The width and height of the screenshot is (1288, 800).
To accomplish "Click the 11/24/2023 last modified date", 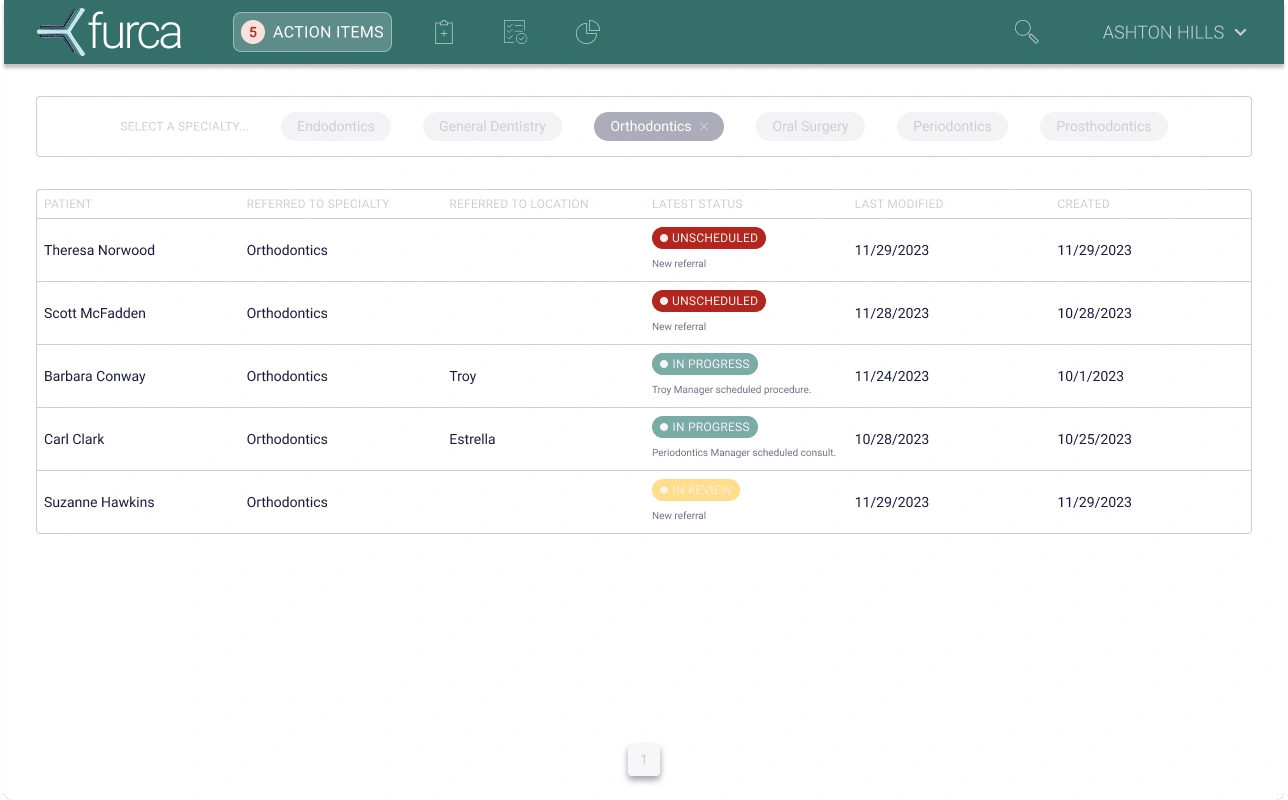I will click(892, 376).
